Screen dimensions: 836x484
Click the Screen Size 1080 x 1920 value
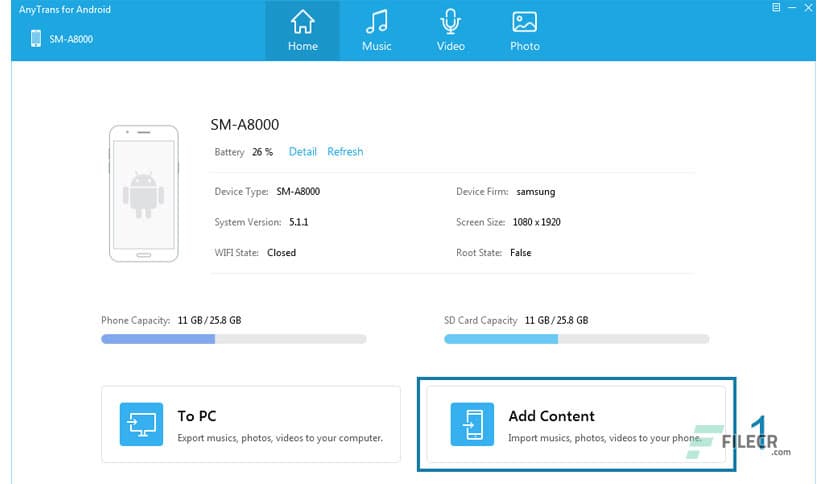pyautogui.click(x=536, y=222)
